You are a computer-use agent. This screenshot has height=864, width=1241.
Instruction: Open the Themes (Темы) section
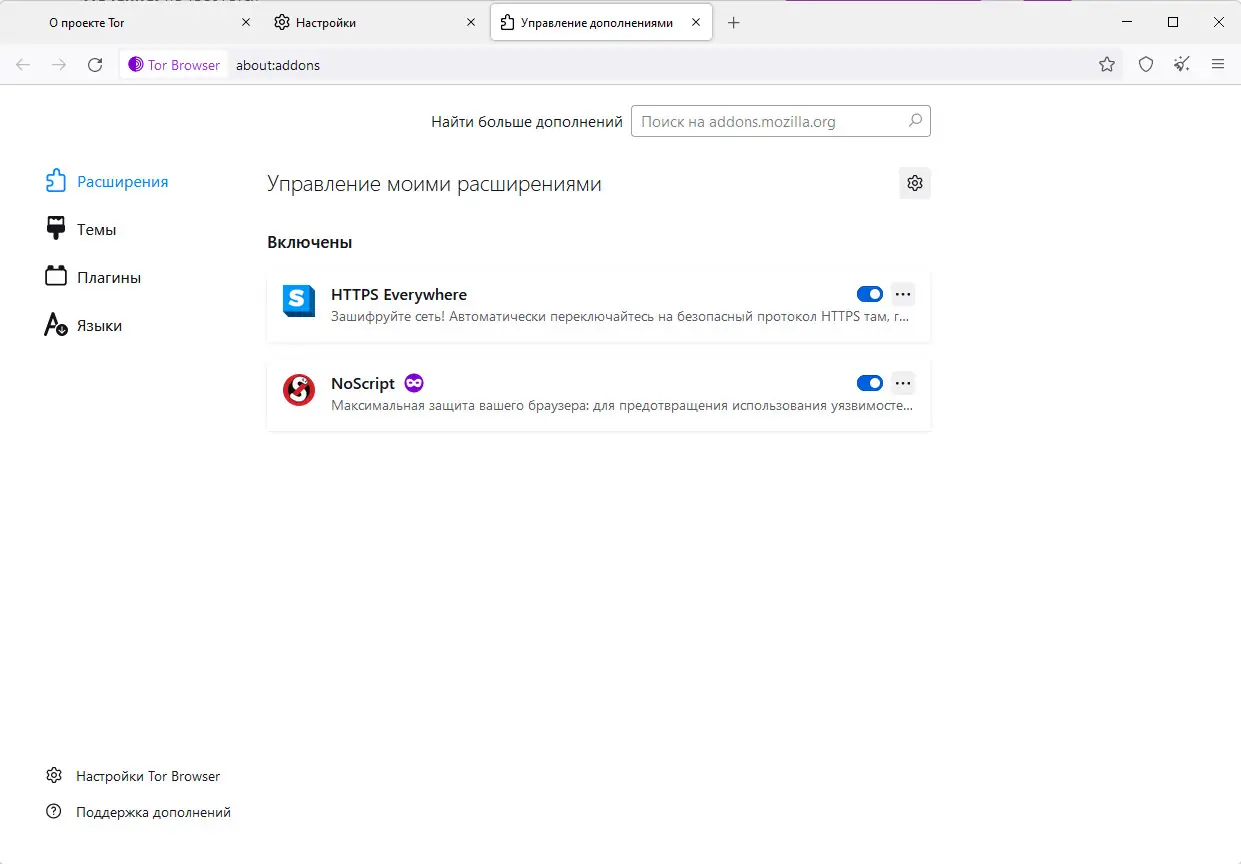[x=81, y=229]
